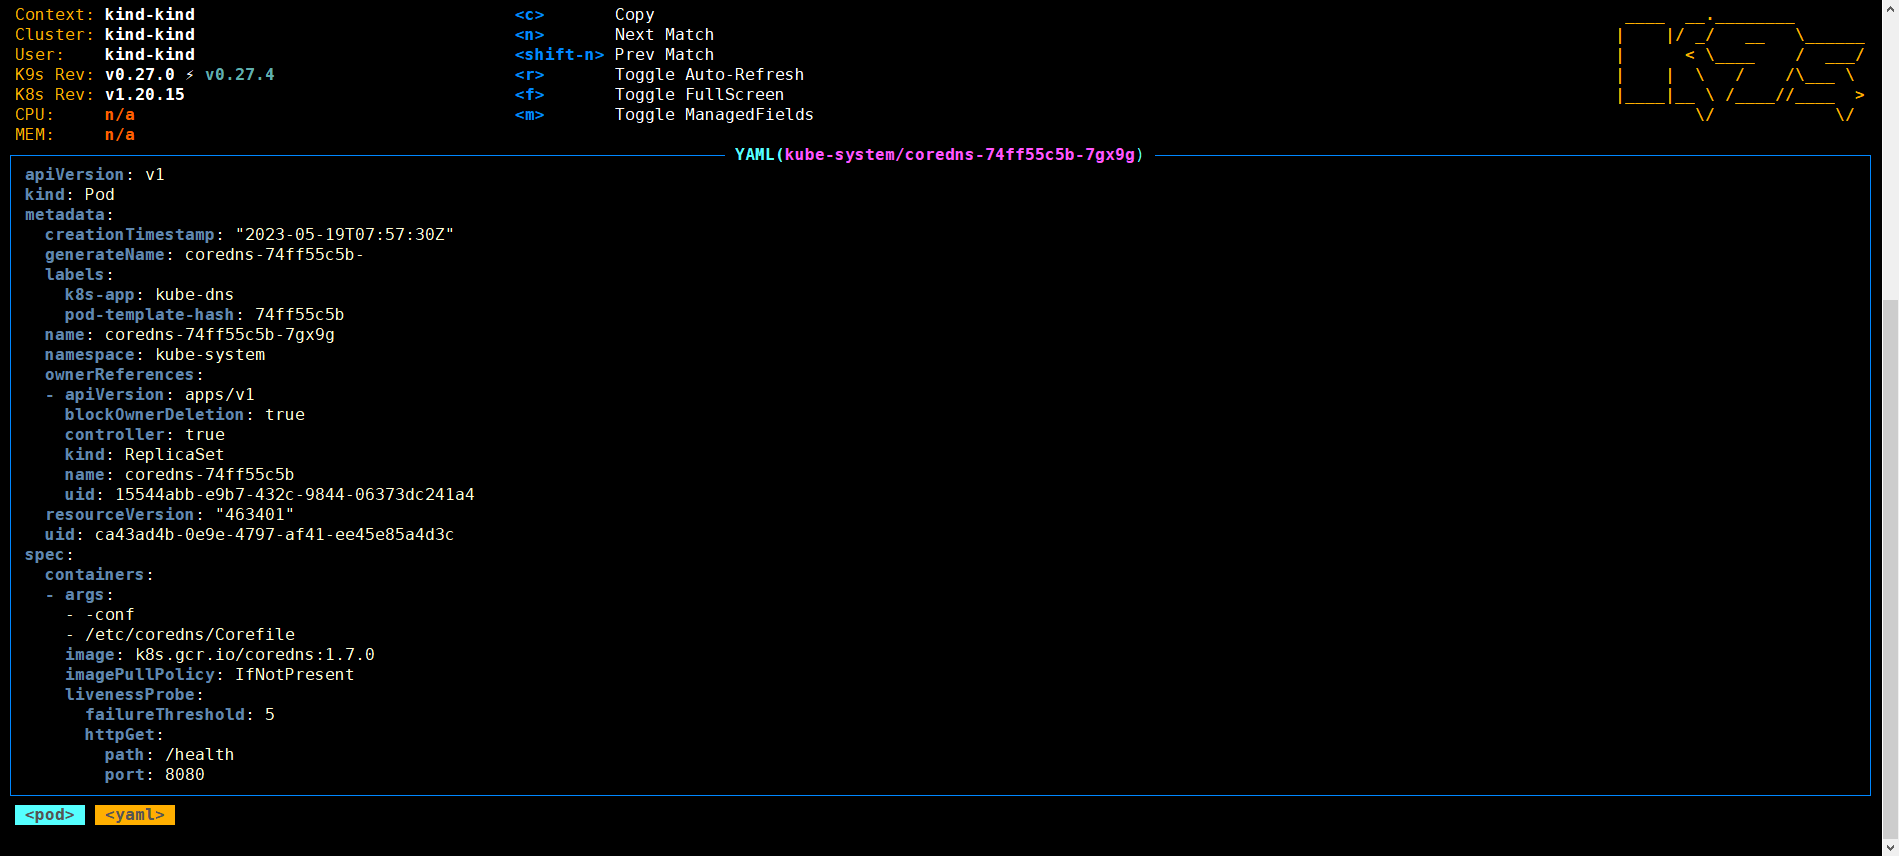Screen dimensions: 1899x856
Task: Select the <pod> breadcrumb tab
Action: point(50,815)
